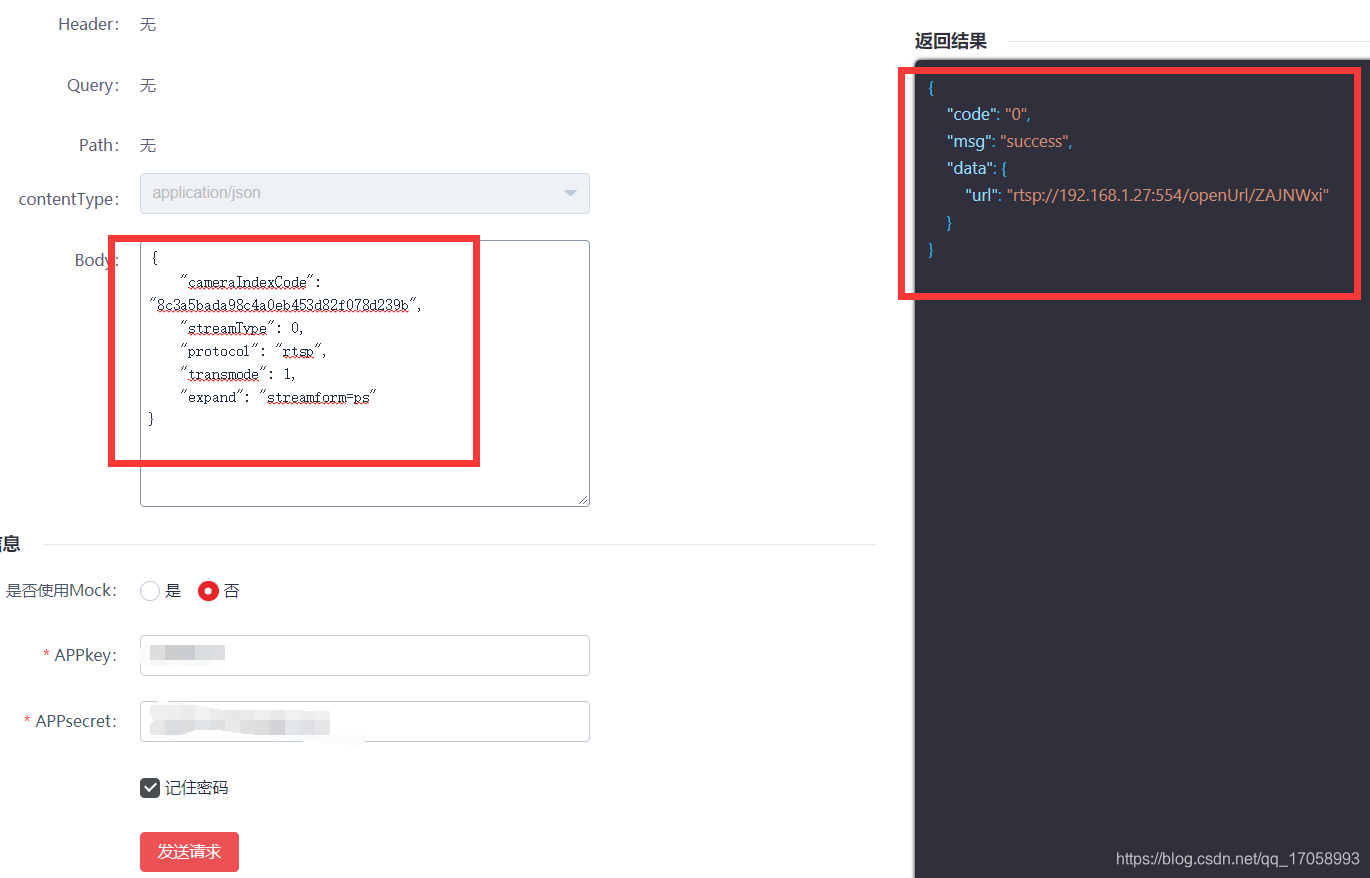1370x878 pixels.
Task: Click the textarea resize handle corner
Action: click(583, 499)
